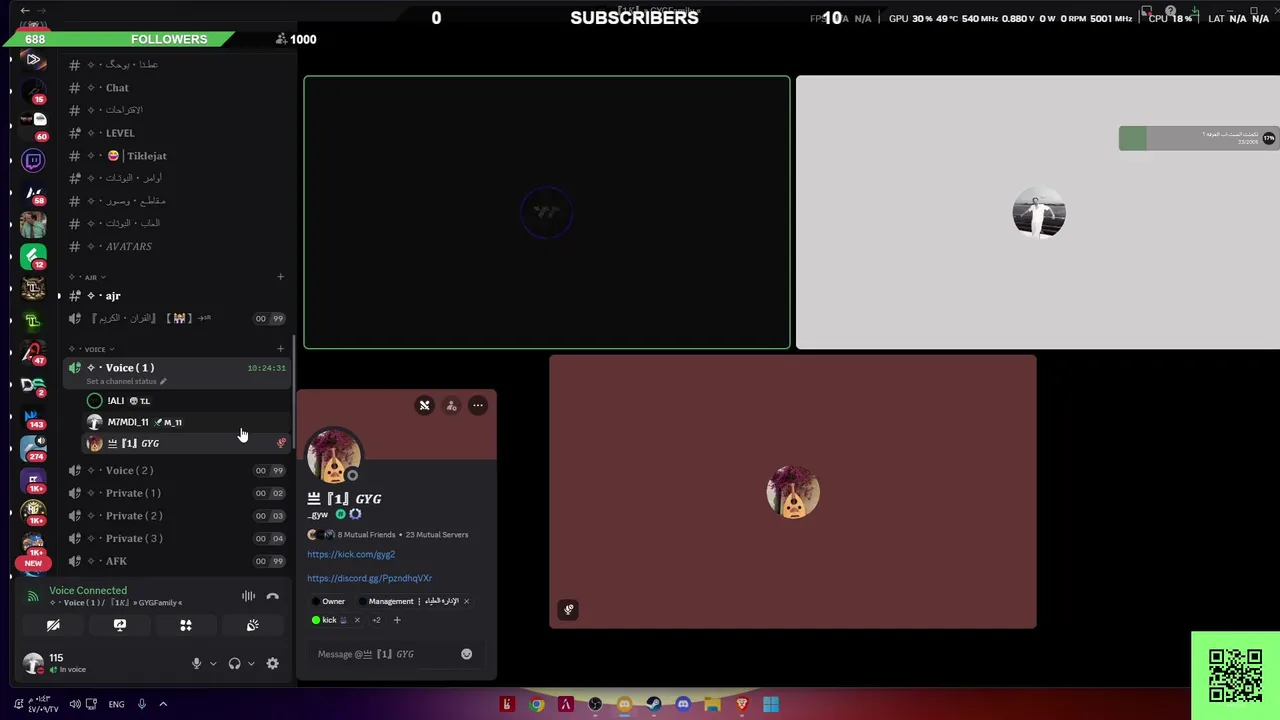Join the Private ( 1 ) voice channel
1280x720 pixels.
coord(176,493)
